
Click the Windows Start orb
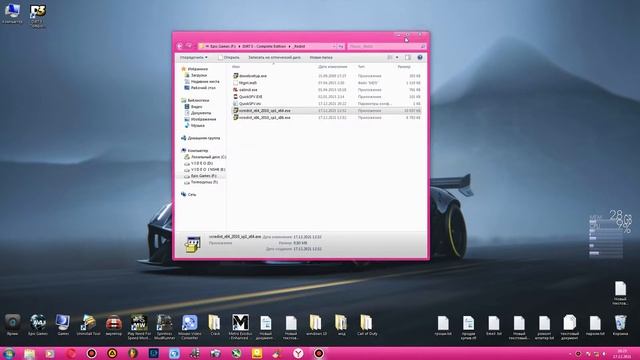[9, 353]
